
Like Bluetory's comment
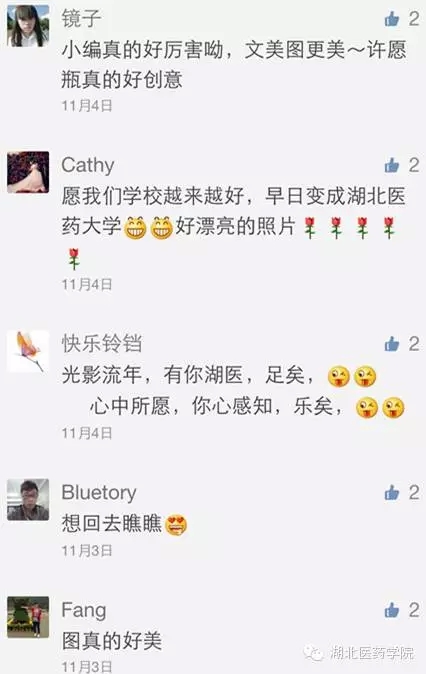(392, 493)
